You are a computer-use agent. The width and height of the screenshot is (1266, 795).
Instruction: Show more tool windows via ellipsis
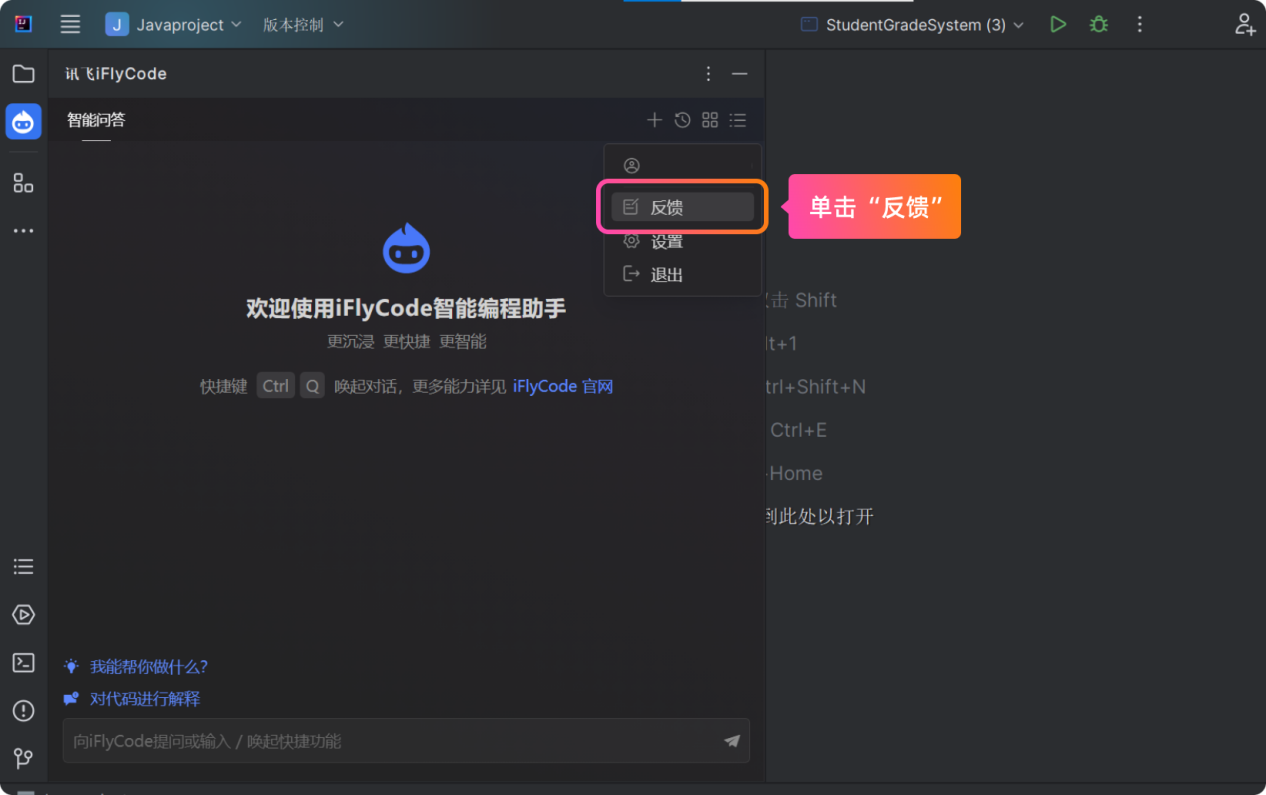coord(23,231)
